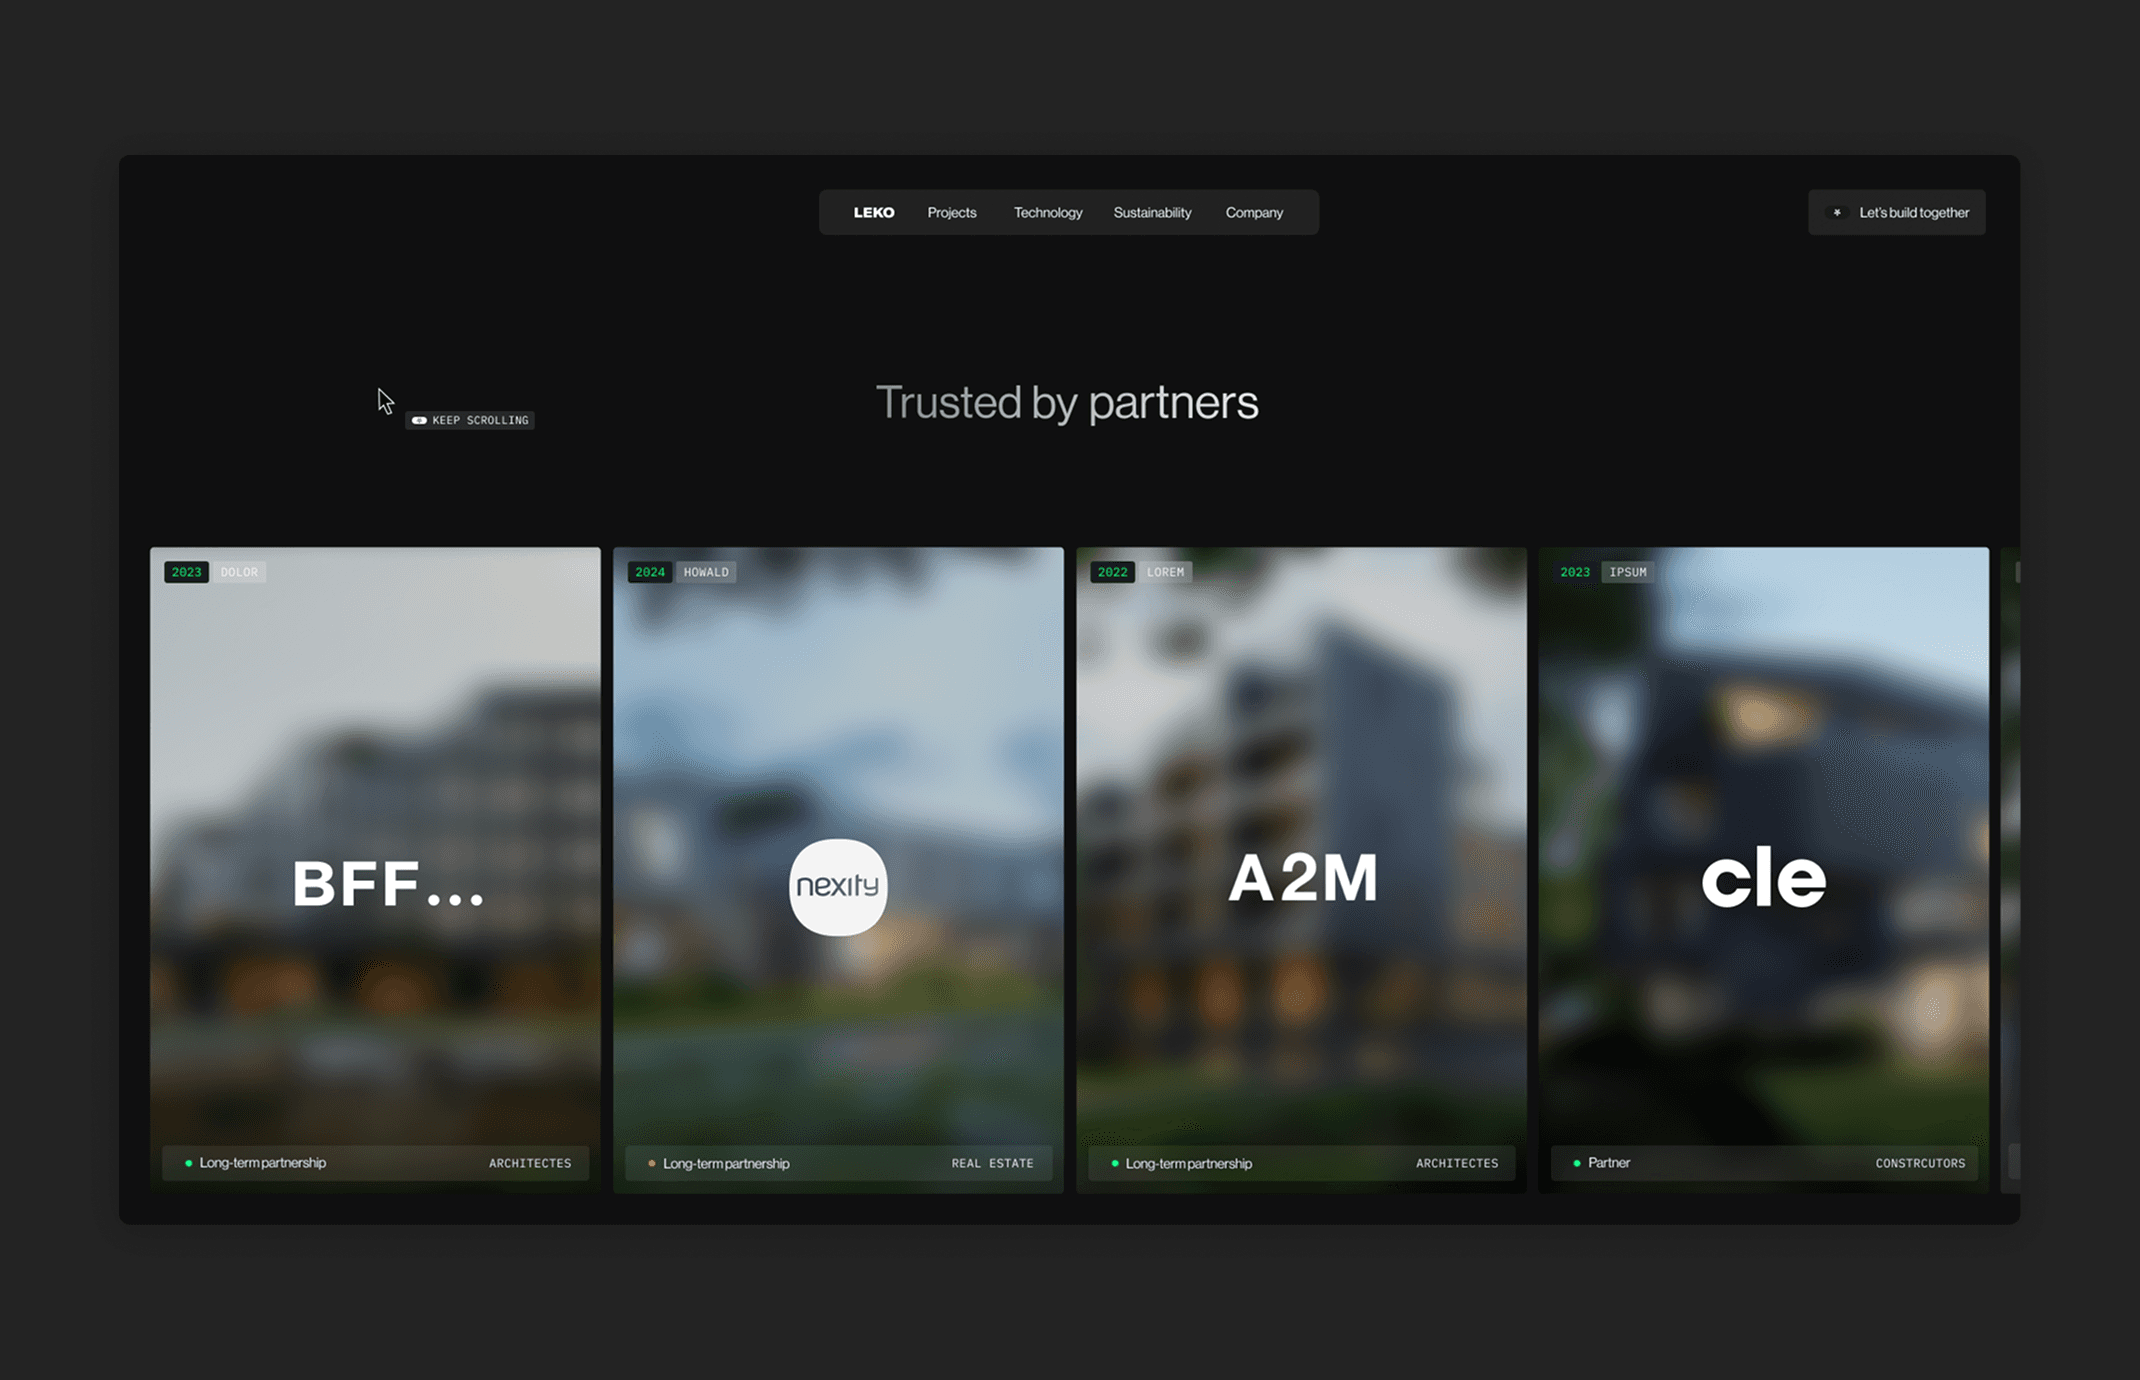Click the A2M logo on third card

coord(1302,878)
